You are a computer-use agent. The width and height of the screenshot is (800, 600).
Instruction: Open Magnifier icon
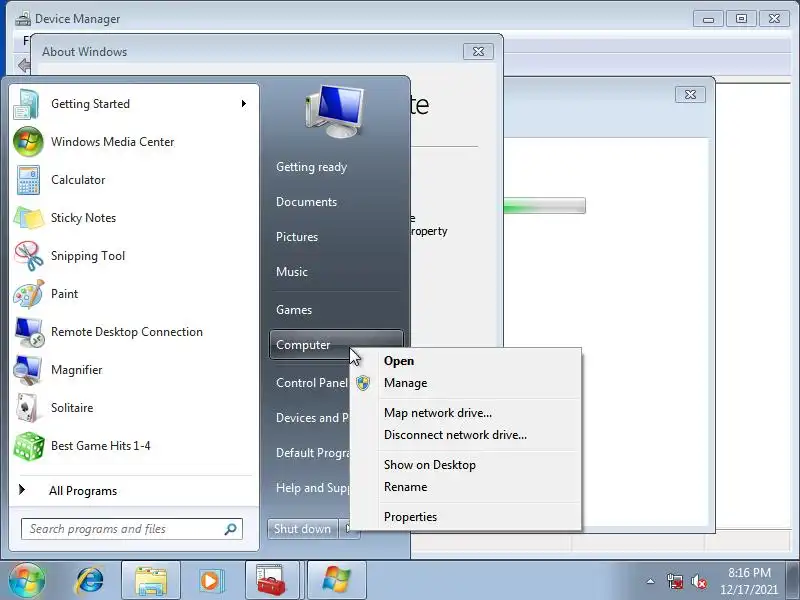tap(28, 370)
